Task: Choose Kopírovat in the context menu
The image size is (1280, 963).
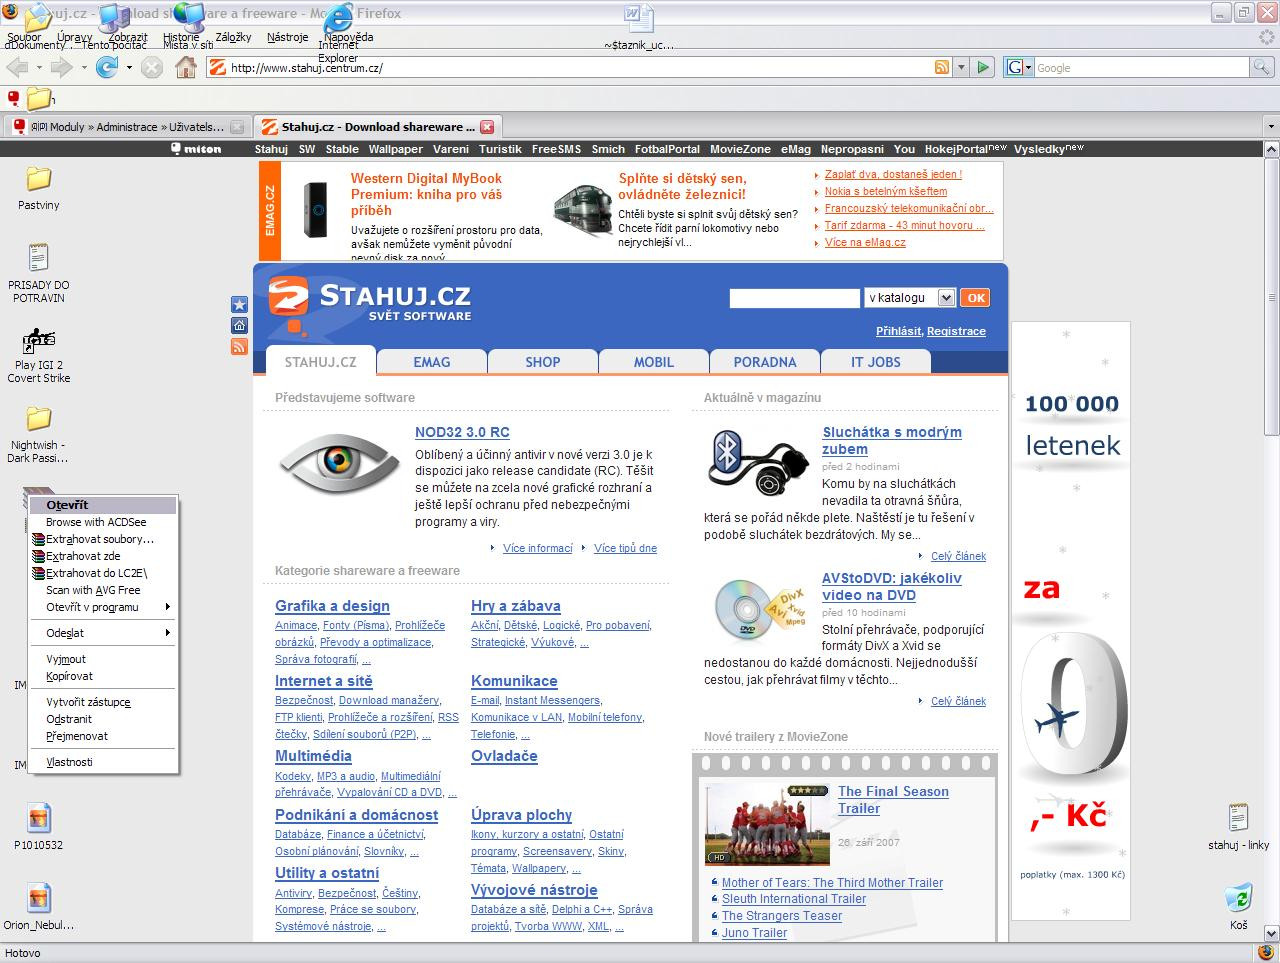Action: tap(103, 676)
